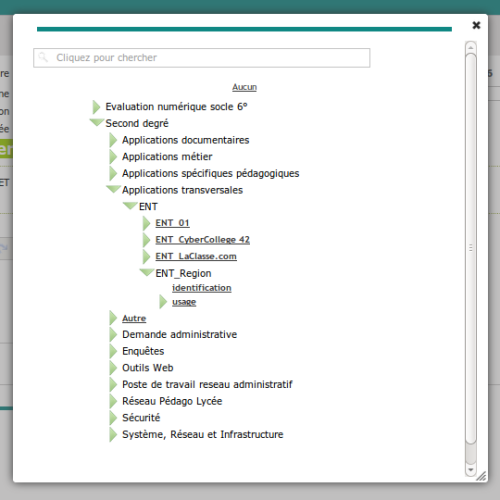
Task: Expand Evaluation numérique socle 6° node
Action: [x=96, y=107]
